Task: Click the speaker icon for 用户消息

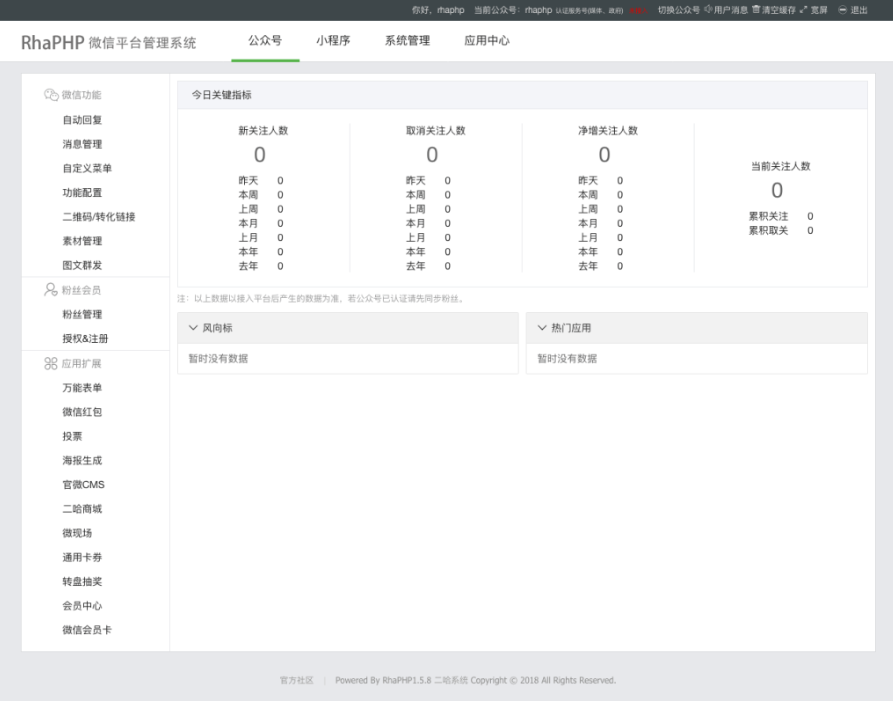Action: tap(708, 10)
